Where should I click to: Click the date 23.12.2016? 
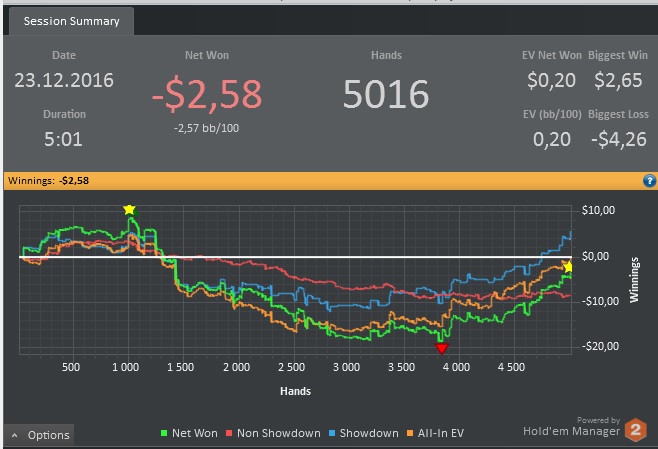tap(64, 80)
